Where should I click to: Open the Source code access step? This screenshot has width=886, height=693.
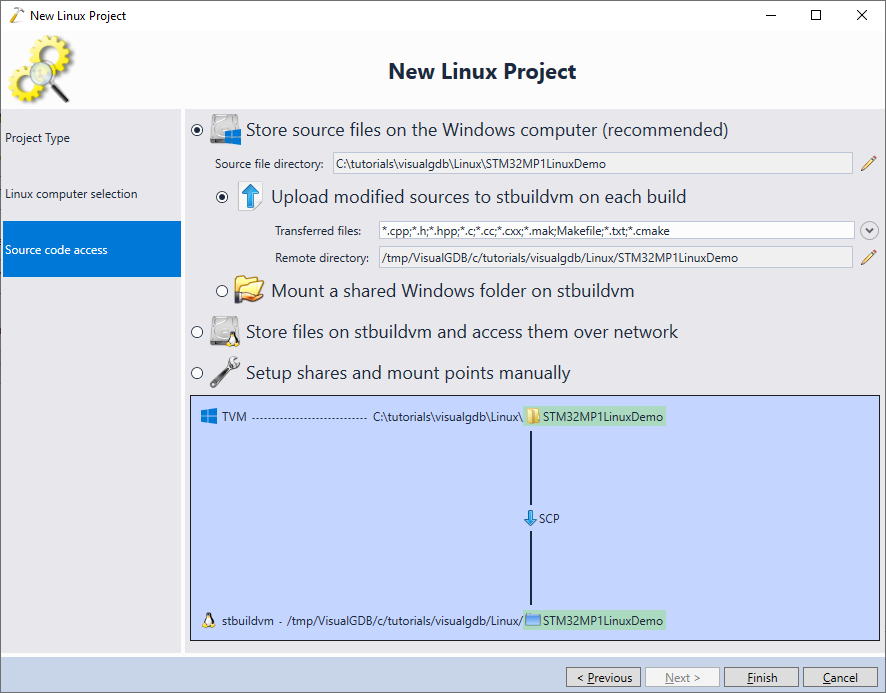[x=92, y=249]
